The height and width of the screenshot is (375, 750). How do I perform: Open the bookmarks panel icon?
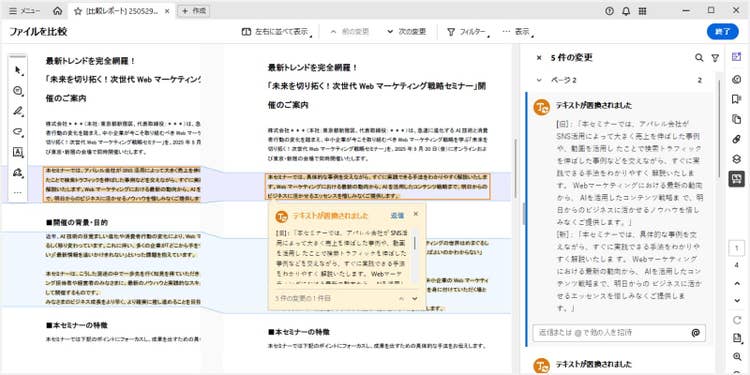[737, 99]
